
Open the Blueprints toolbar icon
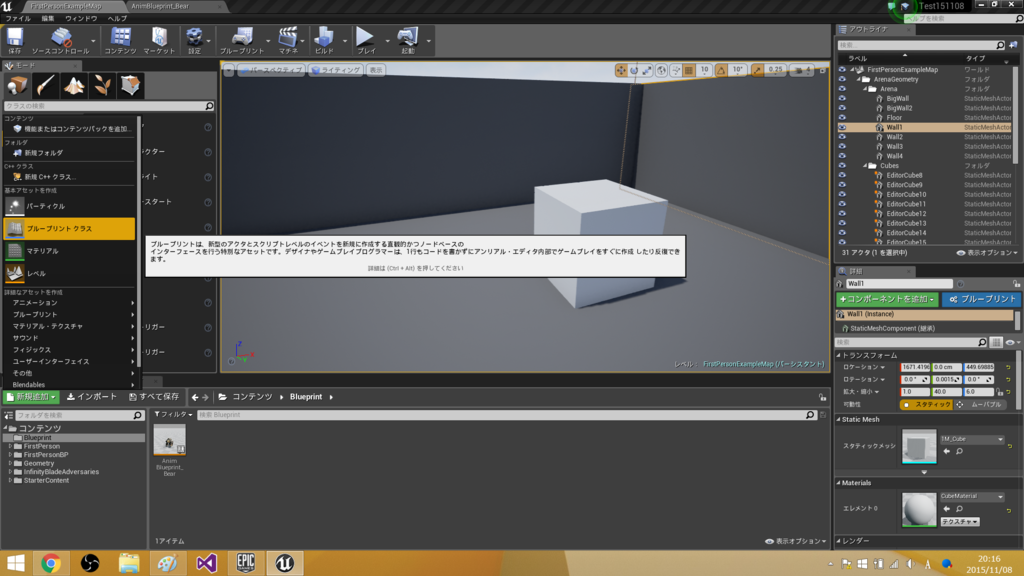pos(242,40)
